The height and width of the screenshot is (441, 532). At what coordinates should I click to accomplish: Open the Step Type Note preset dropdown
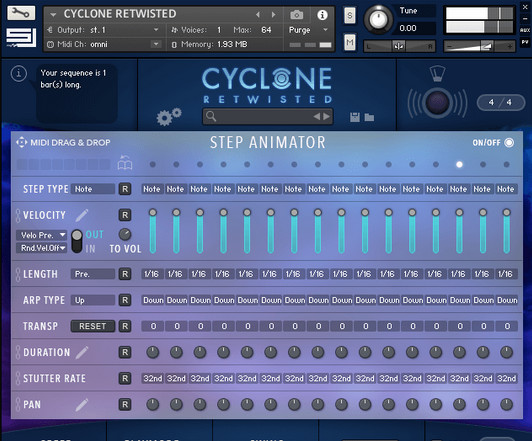[93, 189]
